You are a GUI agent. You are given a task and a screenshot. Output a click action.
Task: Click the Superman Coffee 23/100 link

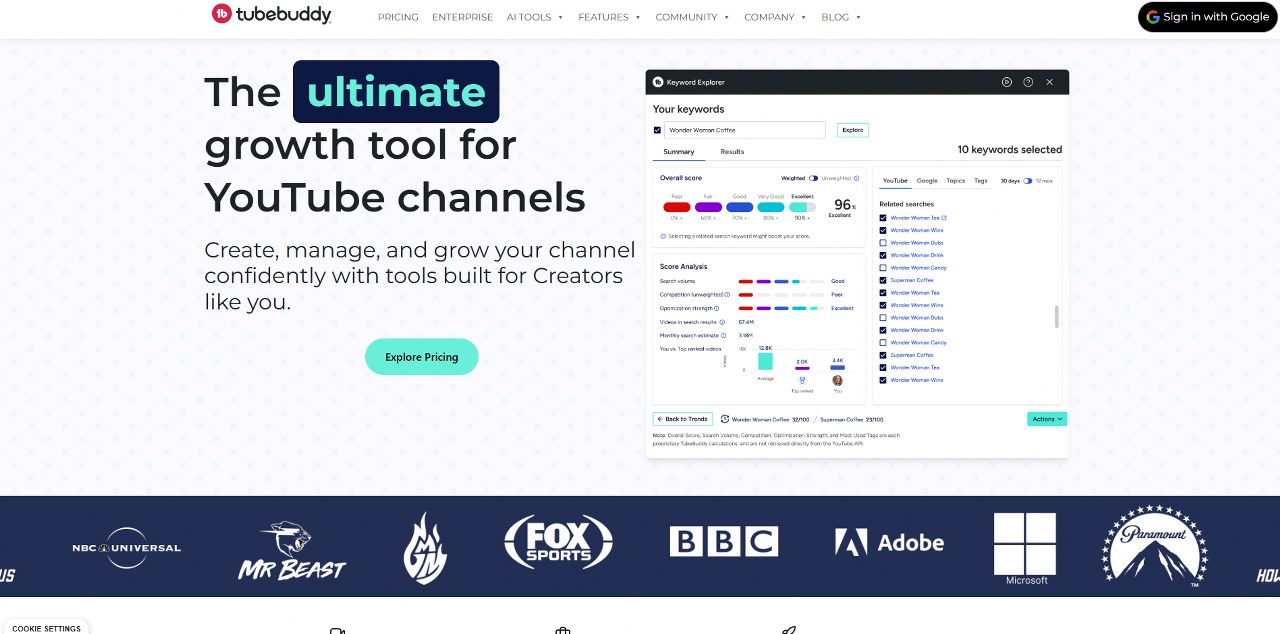tap(852, 420)
